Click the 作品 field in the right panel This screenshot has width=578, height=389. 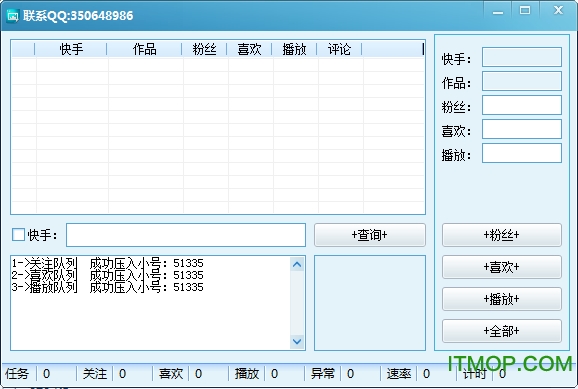click(x=522, y=81)
